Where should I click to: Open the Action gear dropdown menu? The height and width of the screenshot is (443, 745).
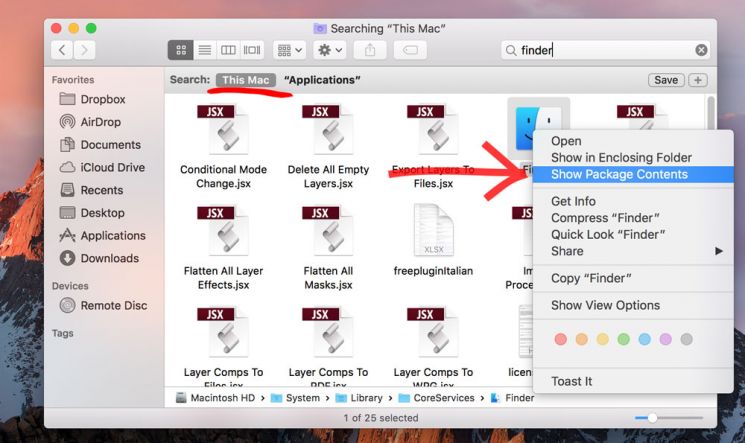tap(329, 49)
